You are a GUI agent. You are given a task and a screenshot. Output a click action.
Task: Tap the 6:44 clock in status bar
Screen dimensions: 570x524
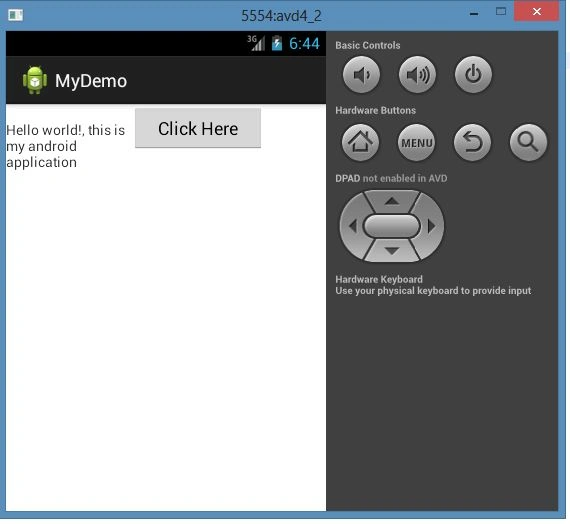[x=304, y=44]
